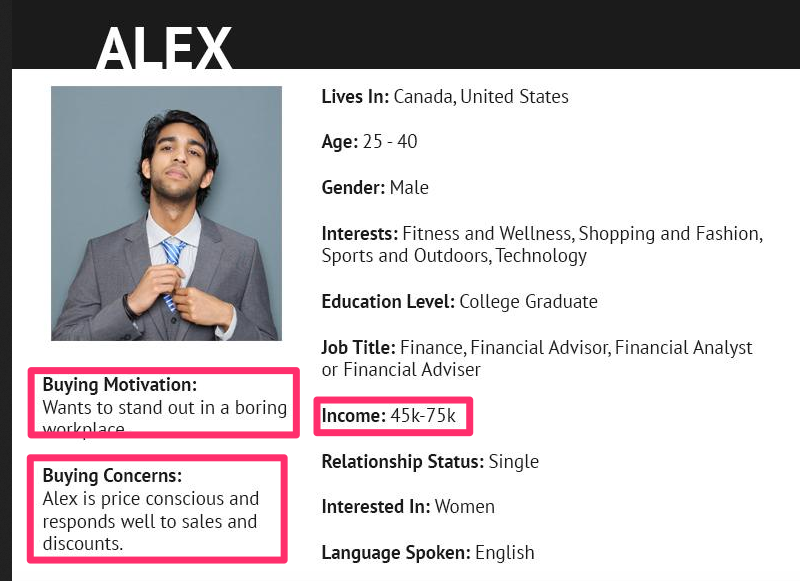Click the 'Relationship Status' label
The image size is (800, 581).
[x=401, y=462]
